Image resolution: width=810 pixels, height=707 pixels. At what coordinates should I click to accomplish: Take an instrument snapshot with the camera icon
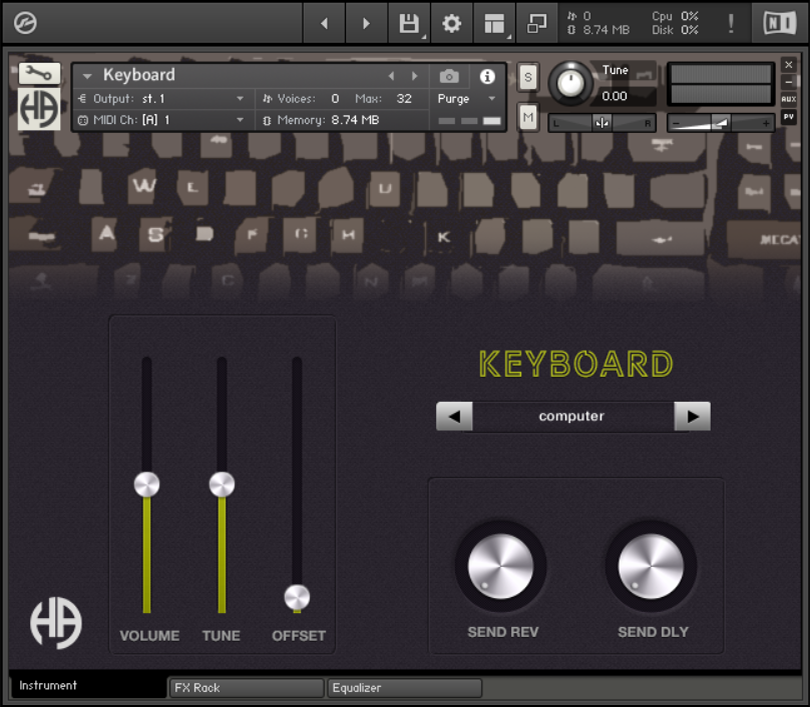(x=449, y=76)
